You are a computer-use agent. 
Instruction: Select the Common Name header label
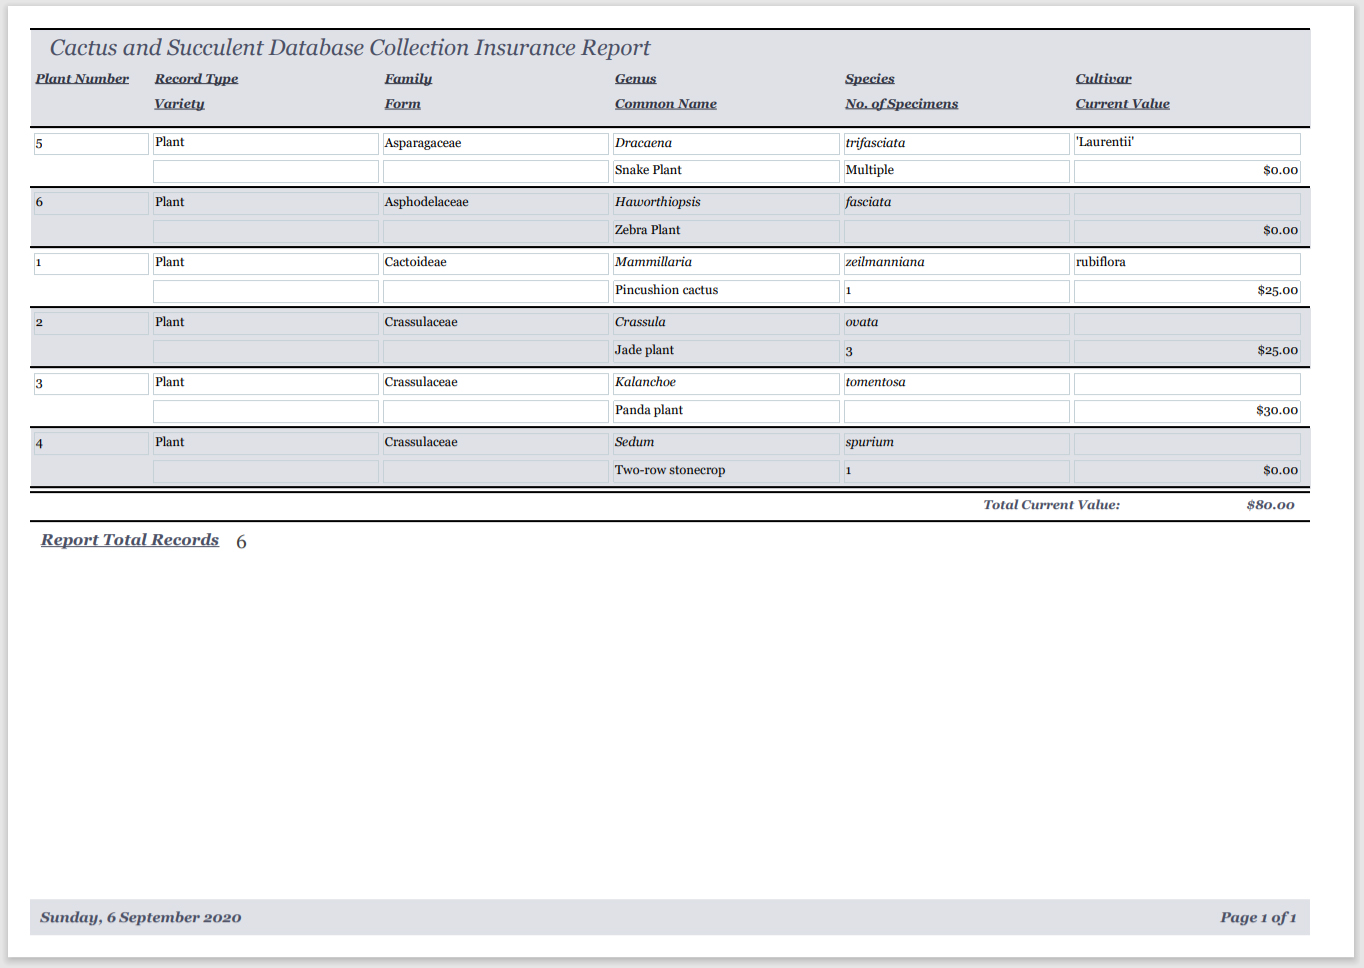665,104
